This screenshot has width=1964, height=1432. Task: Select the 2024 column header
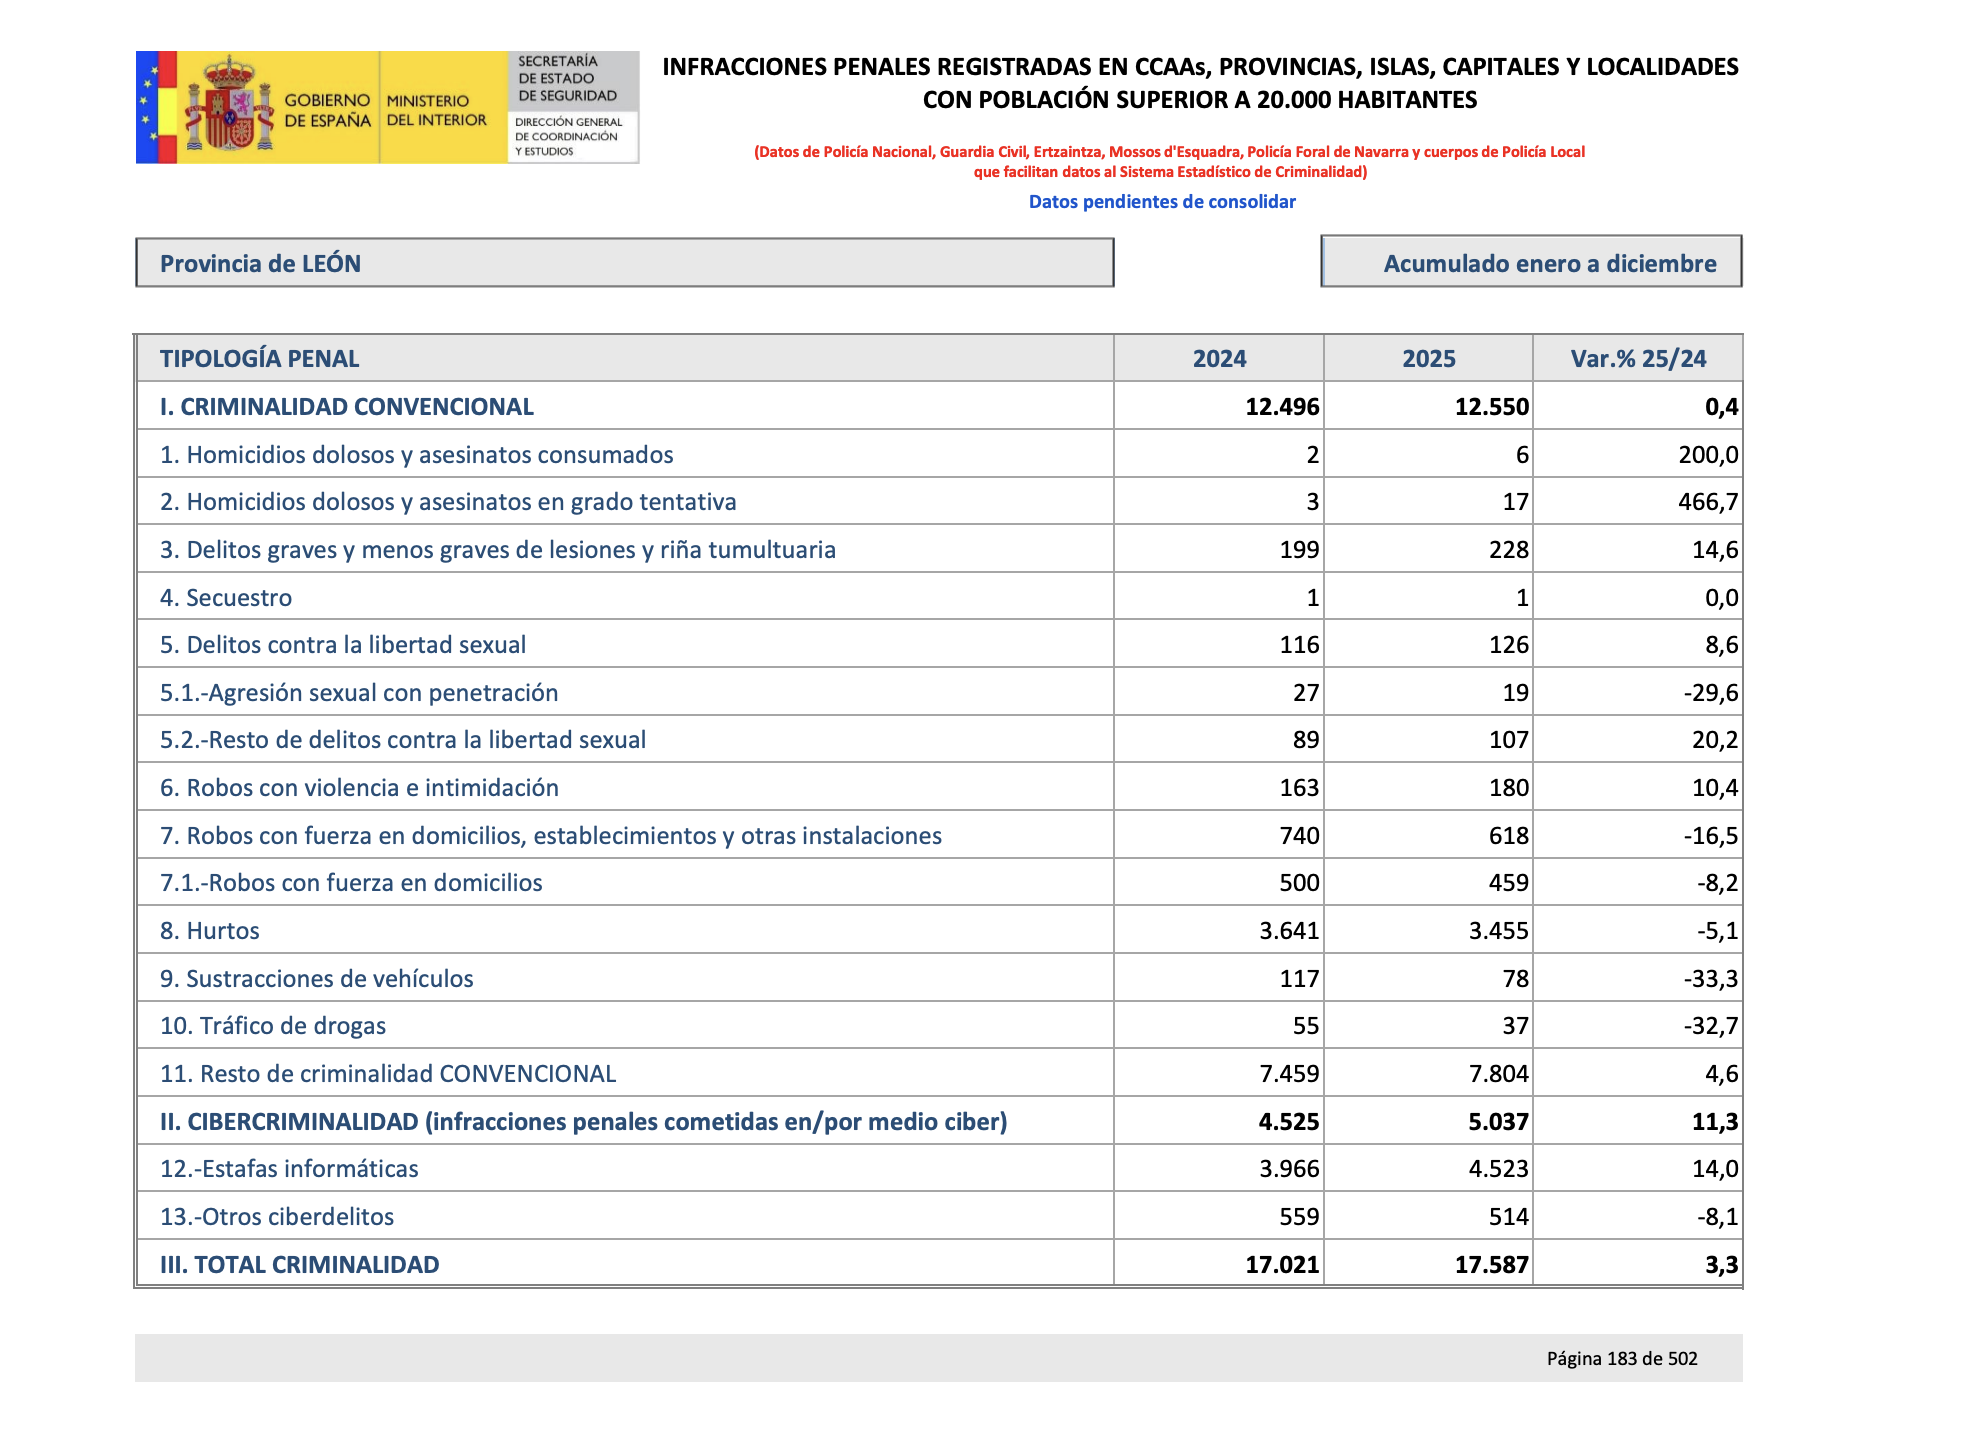[1218, 357]
